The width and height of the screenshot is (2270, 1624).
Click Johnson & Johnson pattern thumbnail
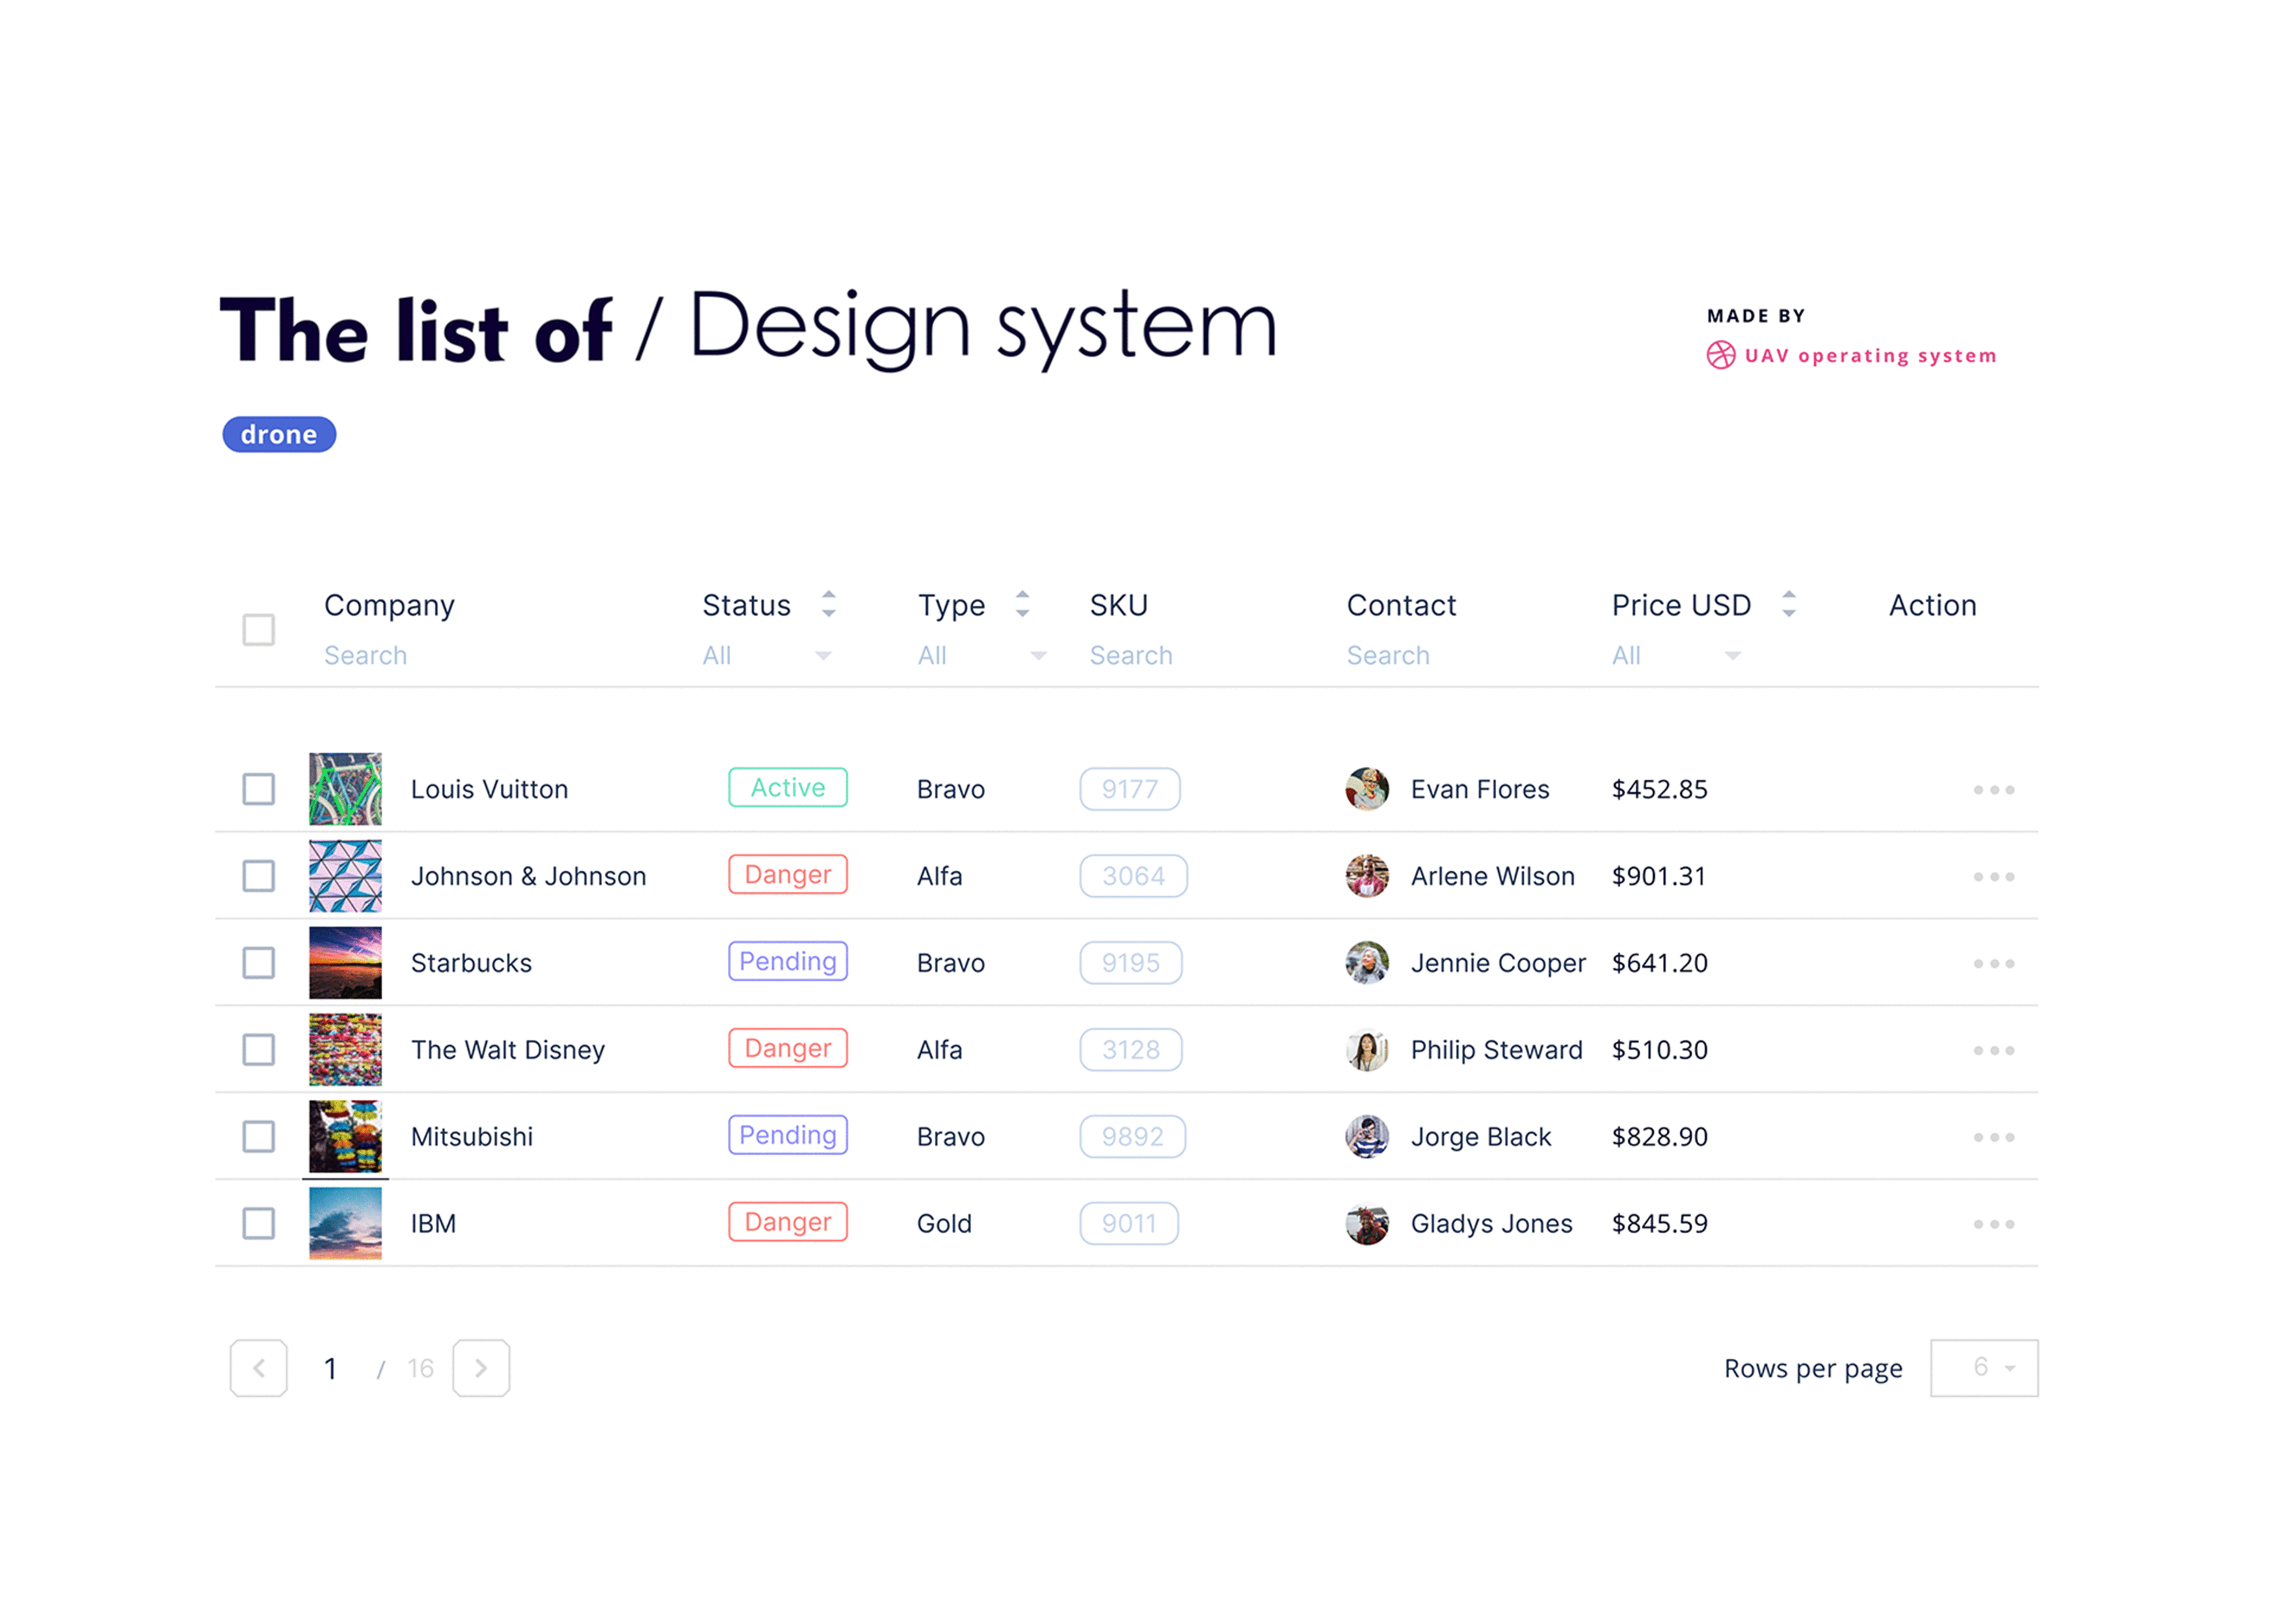point(345,876)
